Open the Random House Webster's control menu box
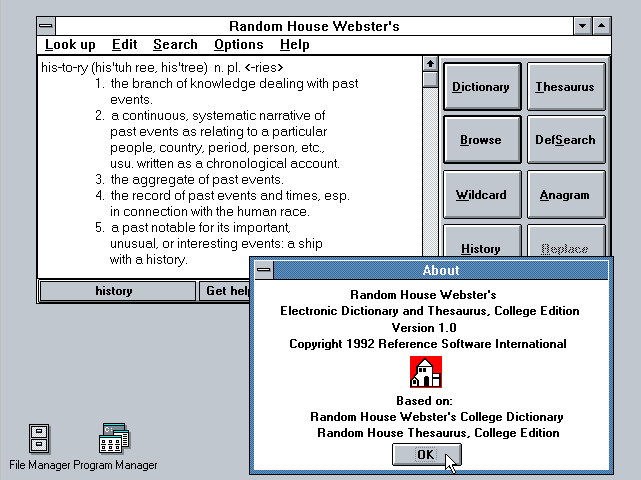The height and width of the screenshot is (480, 641). click(x=46, y=26)
